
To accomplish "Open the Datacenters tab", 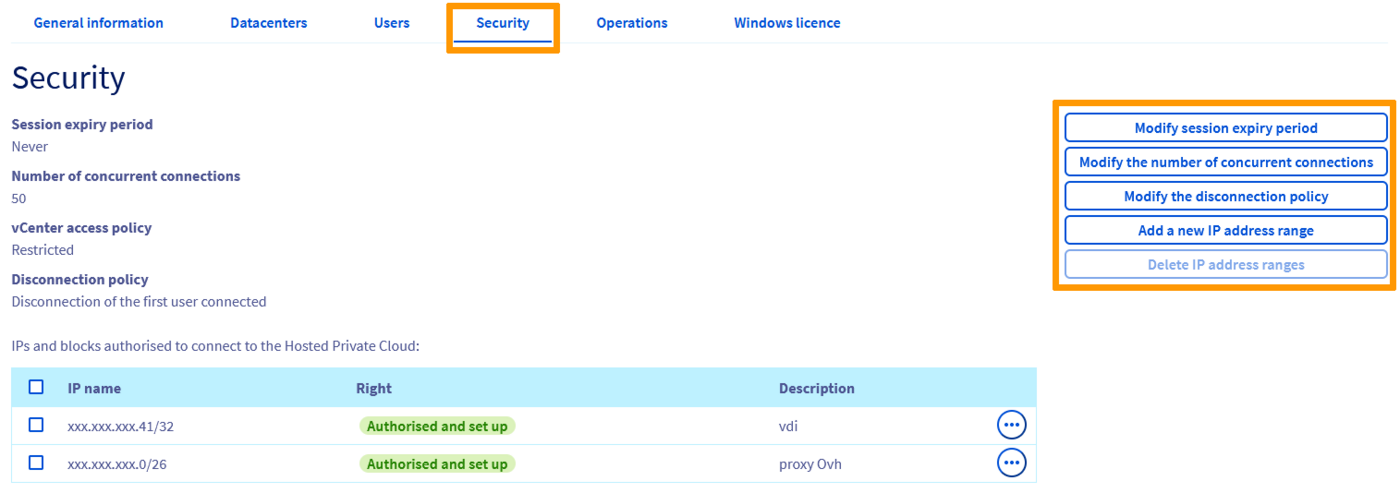I will [x=268, y=23].
